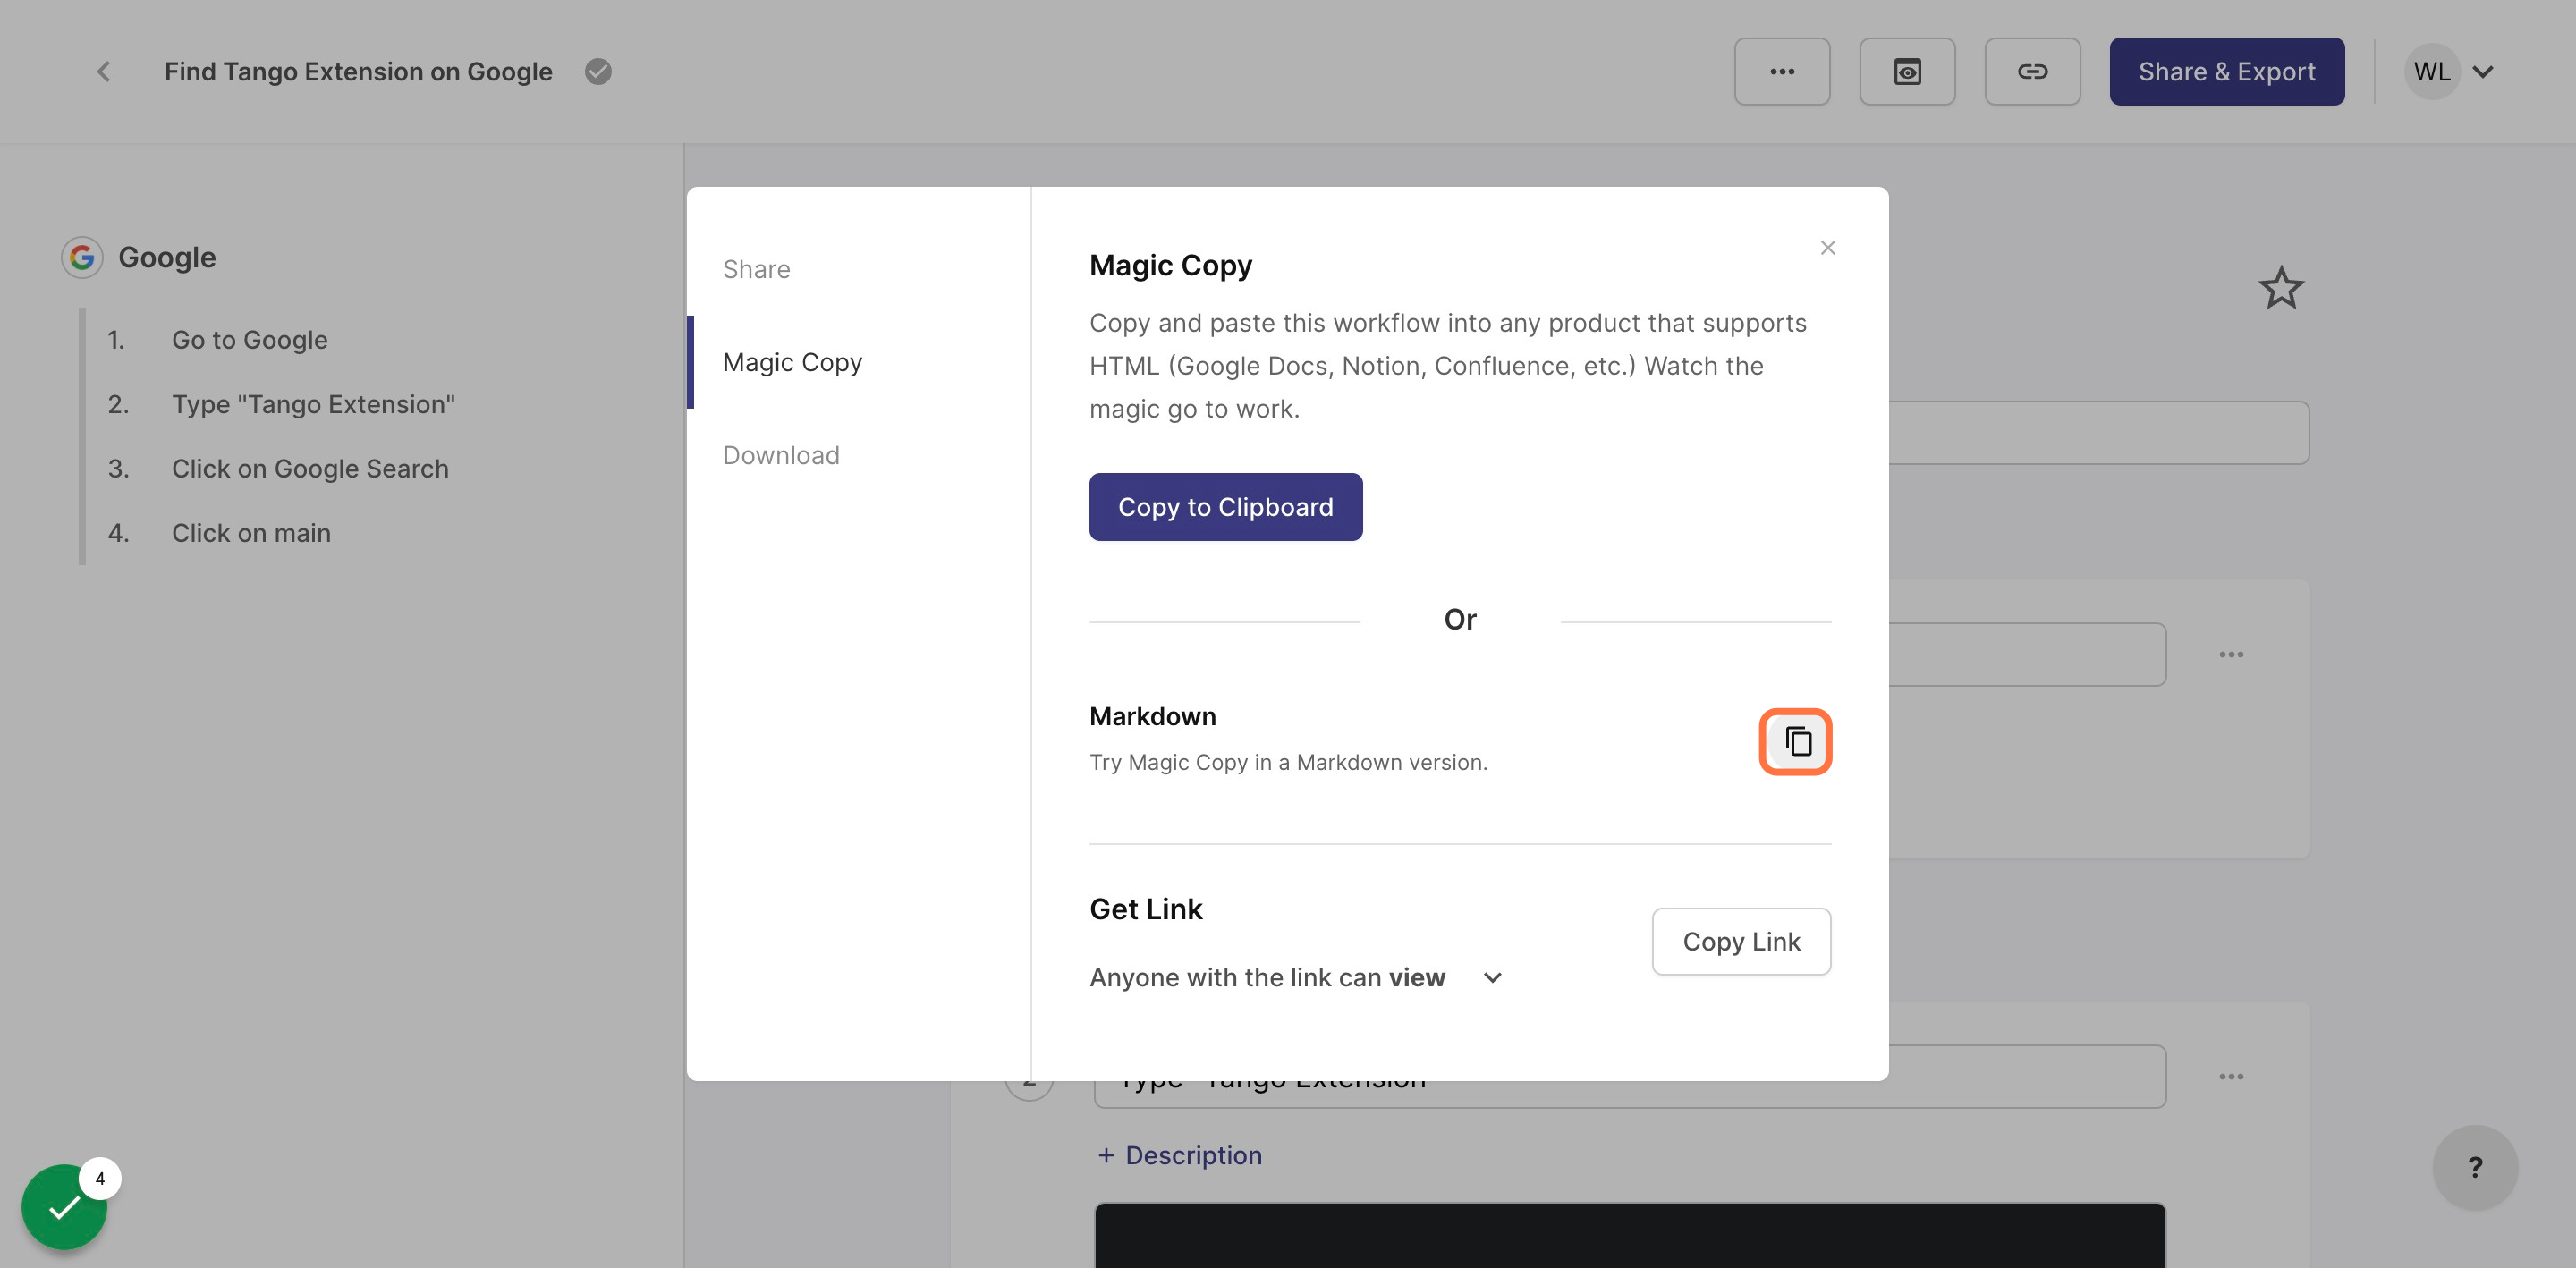2576x1268 pixels.
Task: Add a step via + Description link
Action: [1179, 1154]
